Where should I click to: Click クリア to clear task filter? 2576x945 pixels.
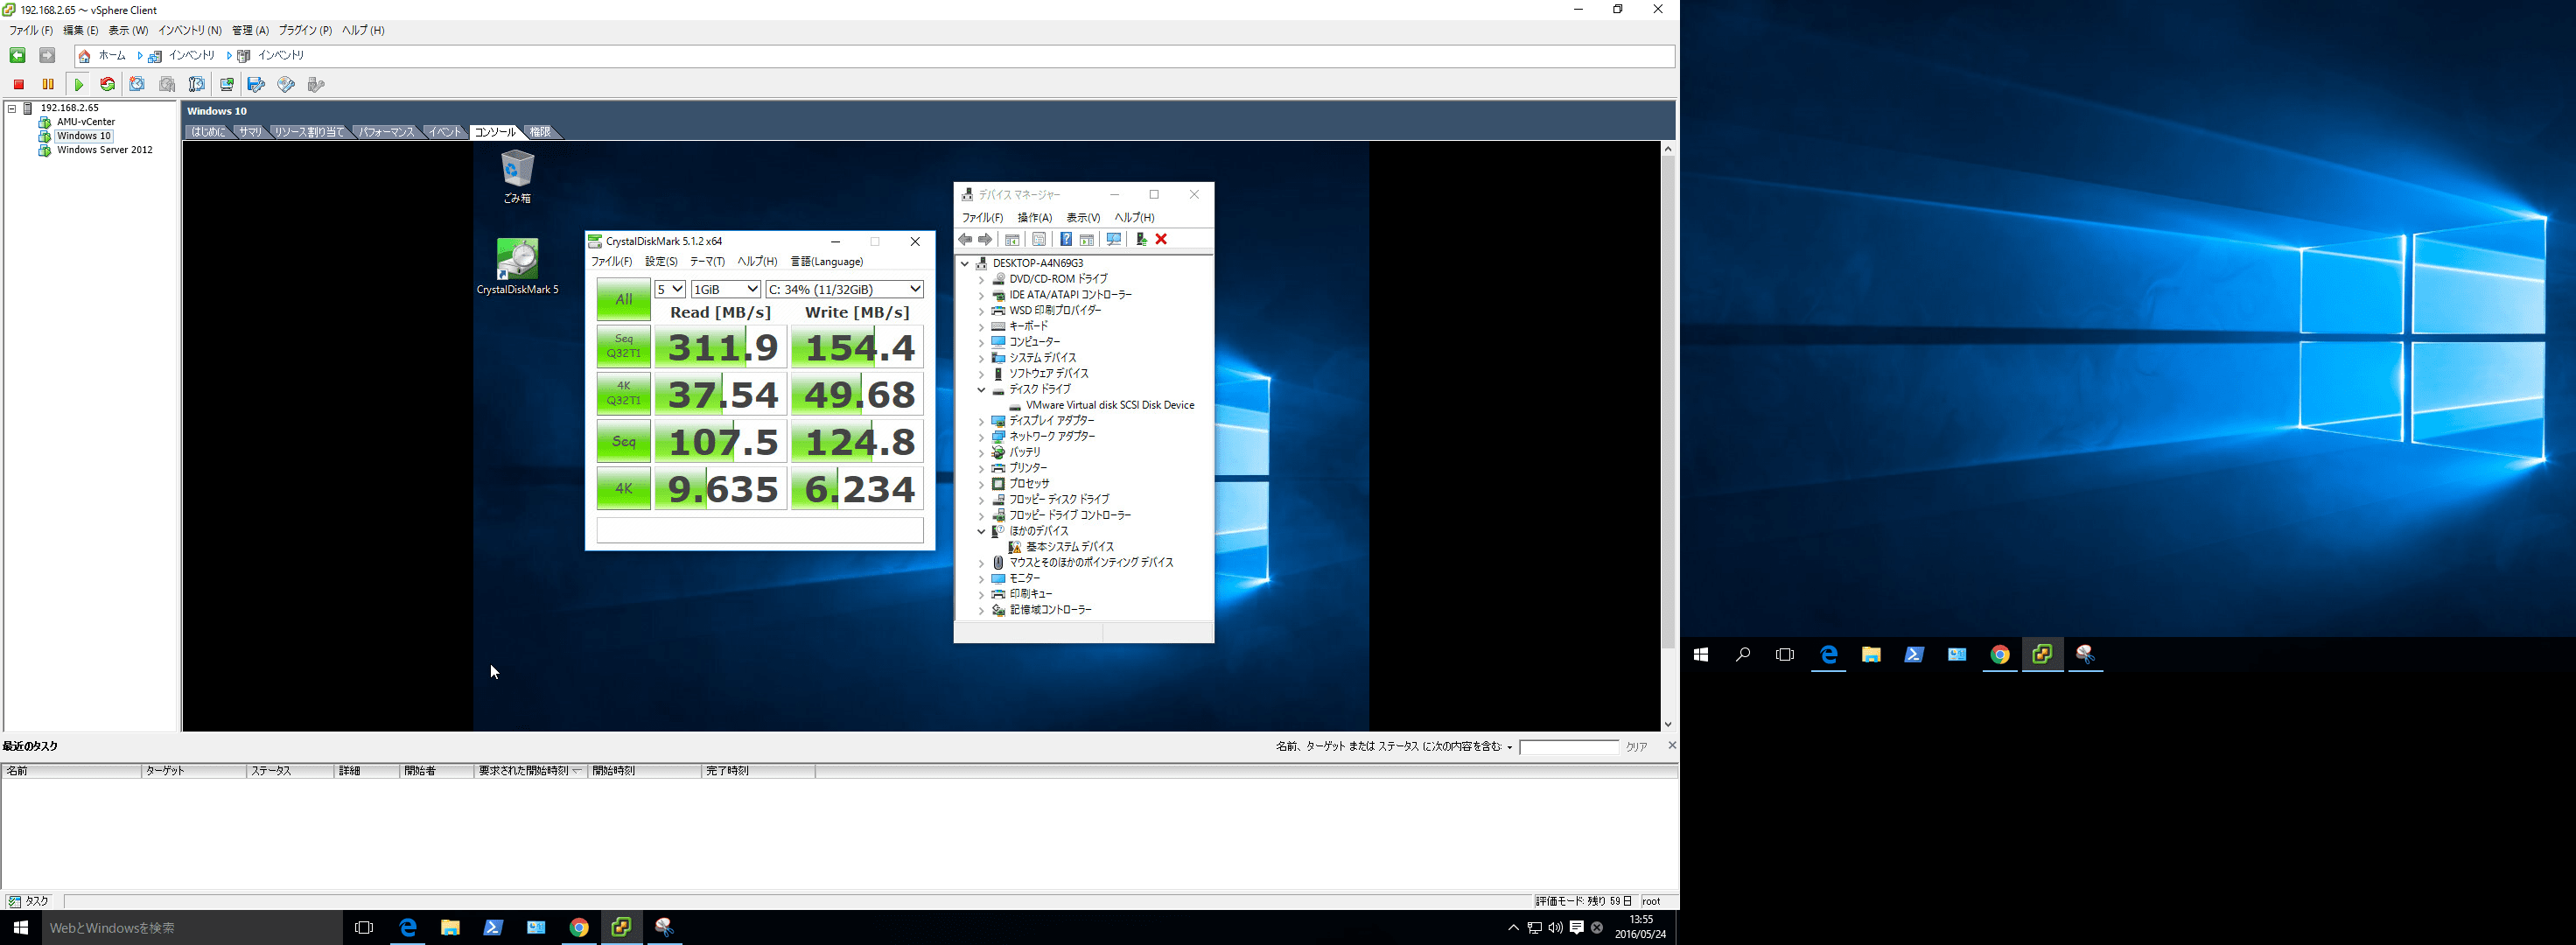(x=1636, y=747)
